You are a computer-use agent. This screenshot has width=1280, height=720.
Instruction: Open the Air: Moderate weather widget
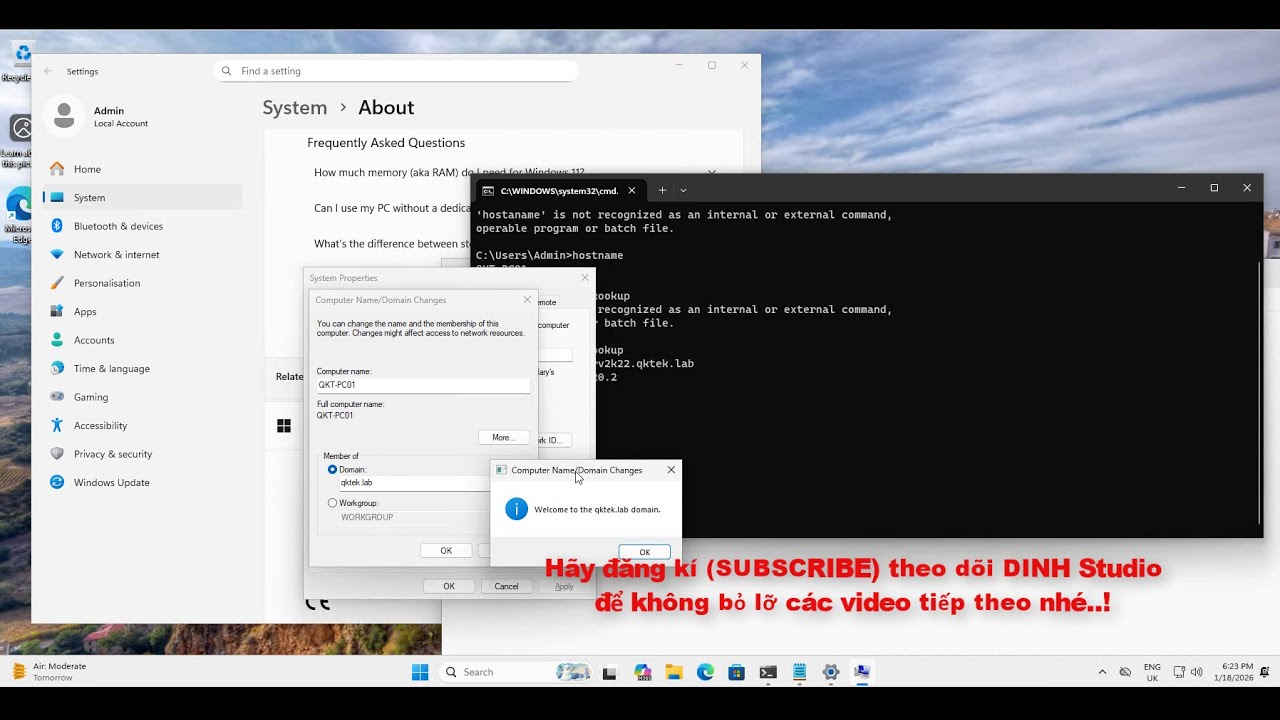tap(50, 672)
